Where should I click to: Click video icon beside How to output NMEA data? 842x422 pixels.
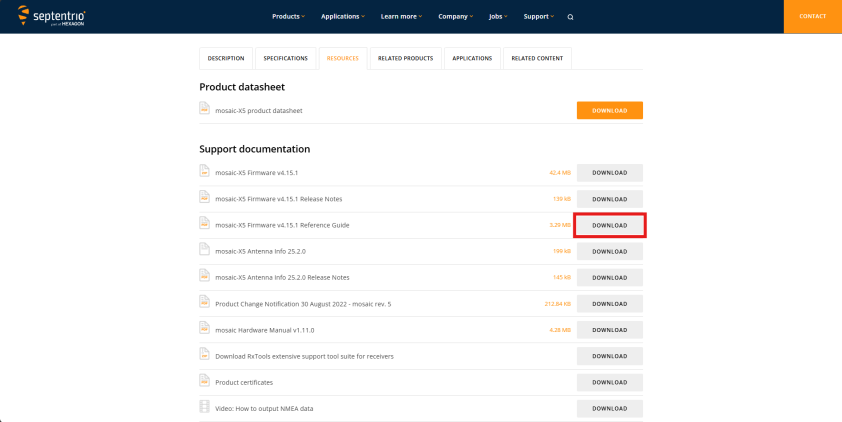click(205, 406)
